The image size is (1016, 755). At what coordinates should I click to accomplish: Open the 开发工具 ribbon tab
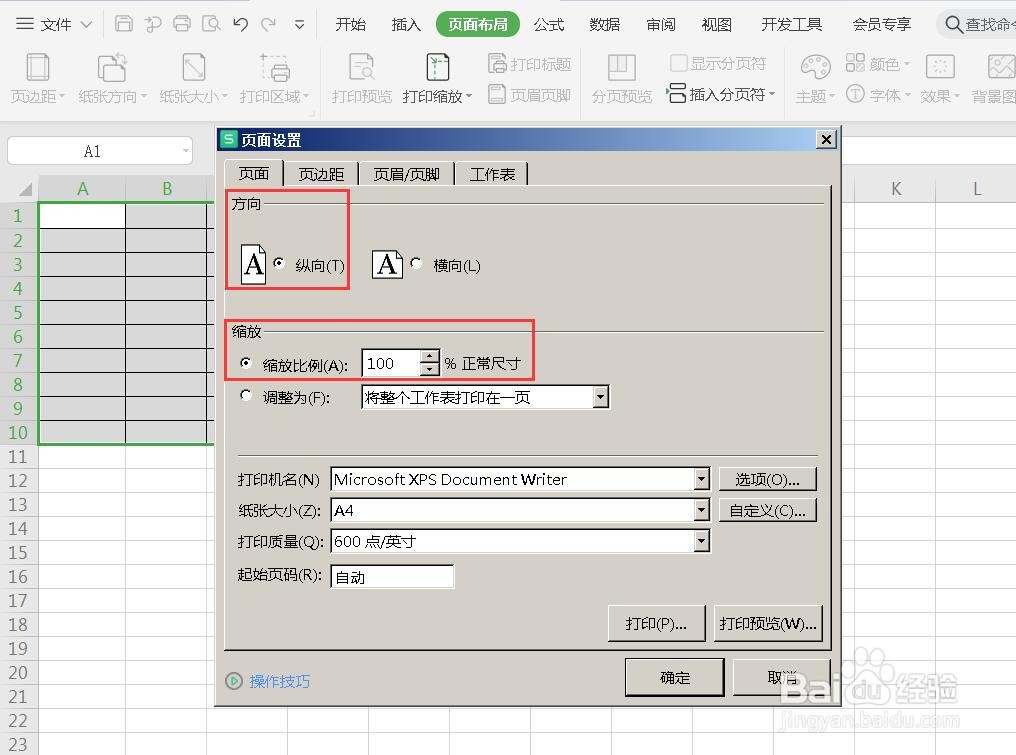pyautogui.click(x=792, y=25)
